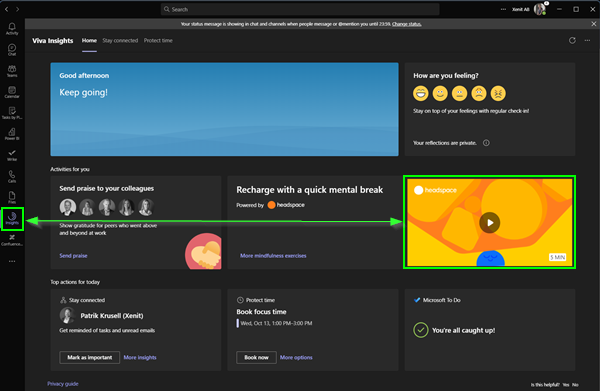The height and width of the screenshot is (391, 600).
Task: Open the Privacy guide link
Action: point(63,384)
